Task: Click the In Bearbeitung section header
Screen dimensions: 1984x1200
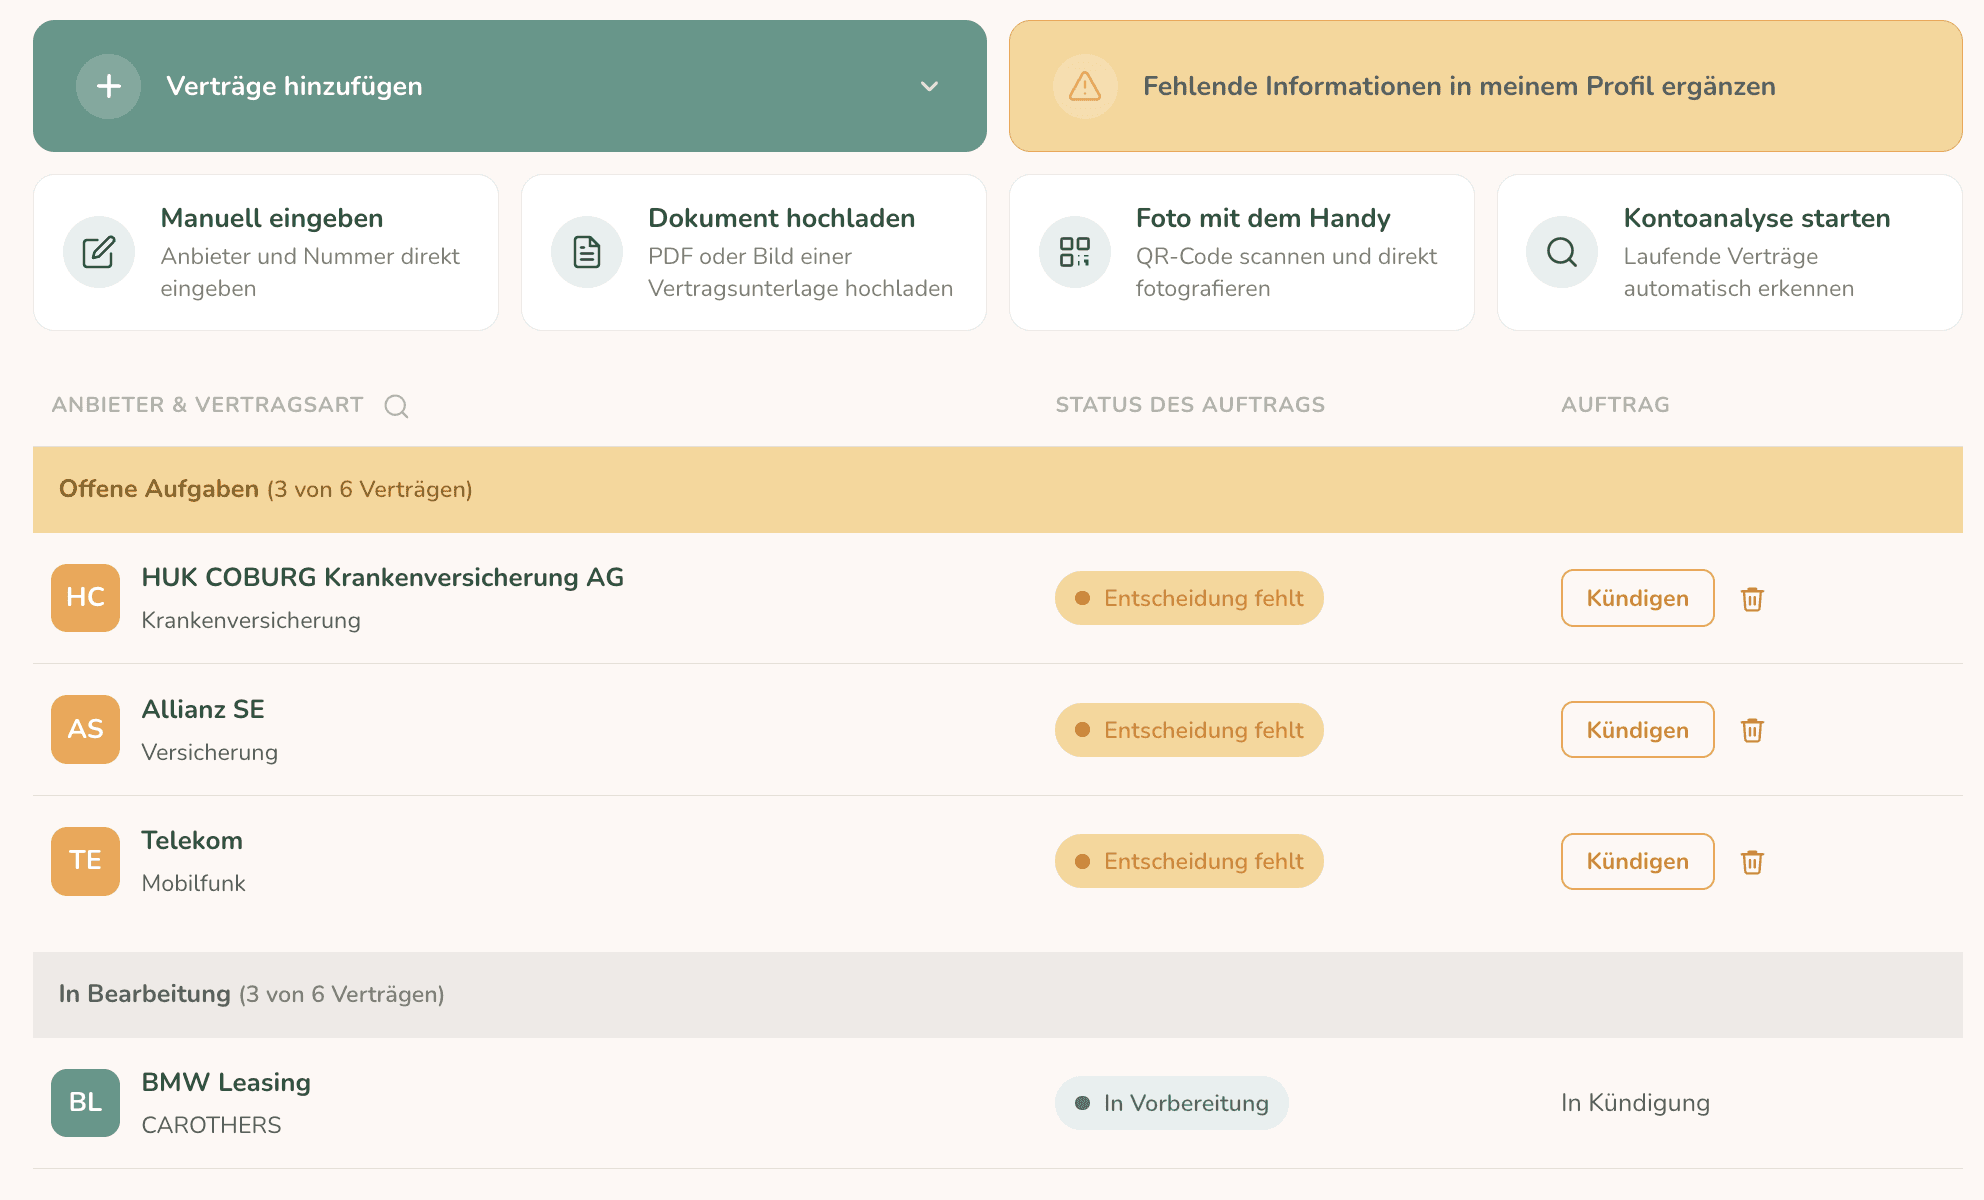Action: coord(998,995)
